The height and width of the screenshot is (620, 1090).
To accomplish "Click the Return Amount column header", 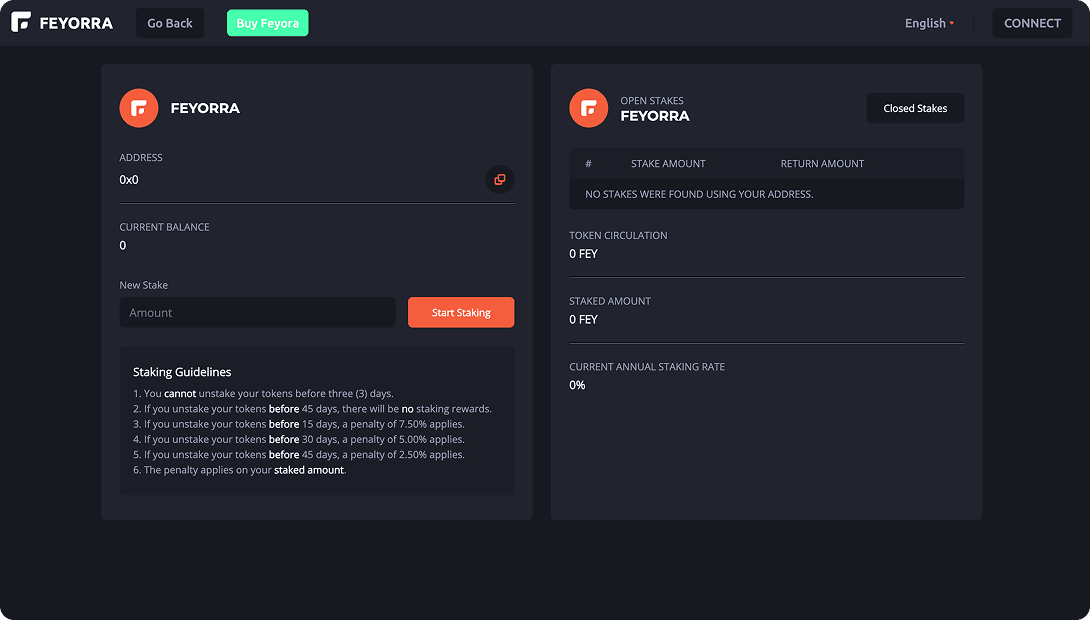I will point(822,163).
